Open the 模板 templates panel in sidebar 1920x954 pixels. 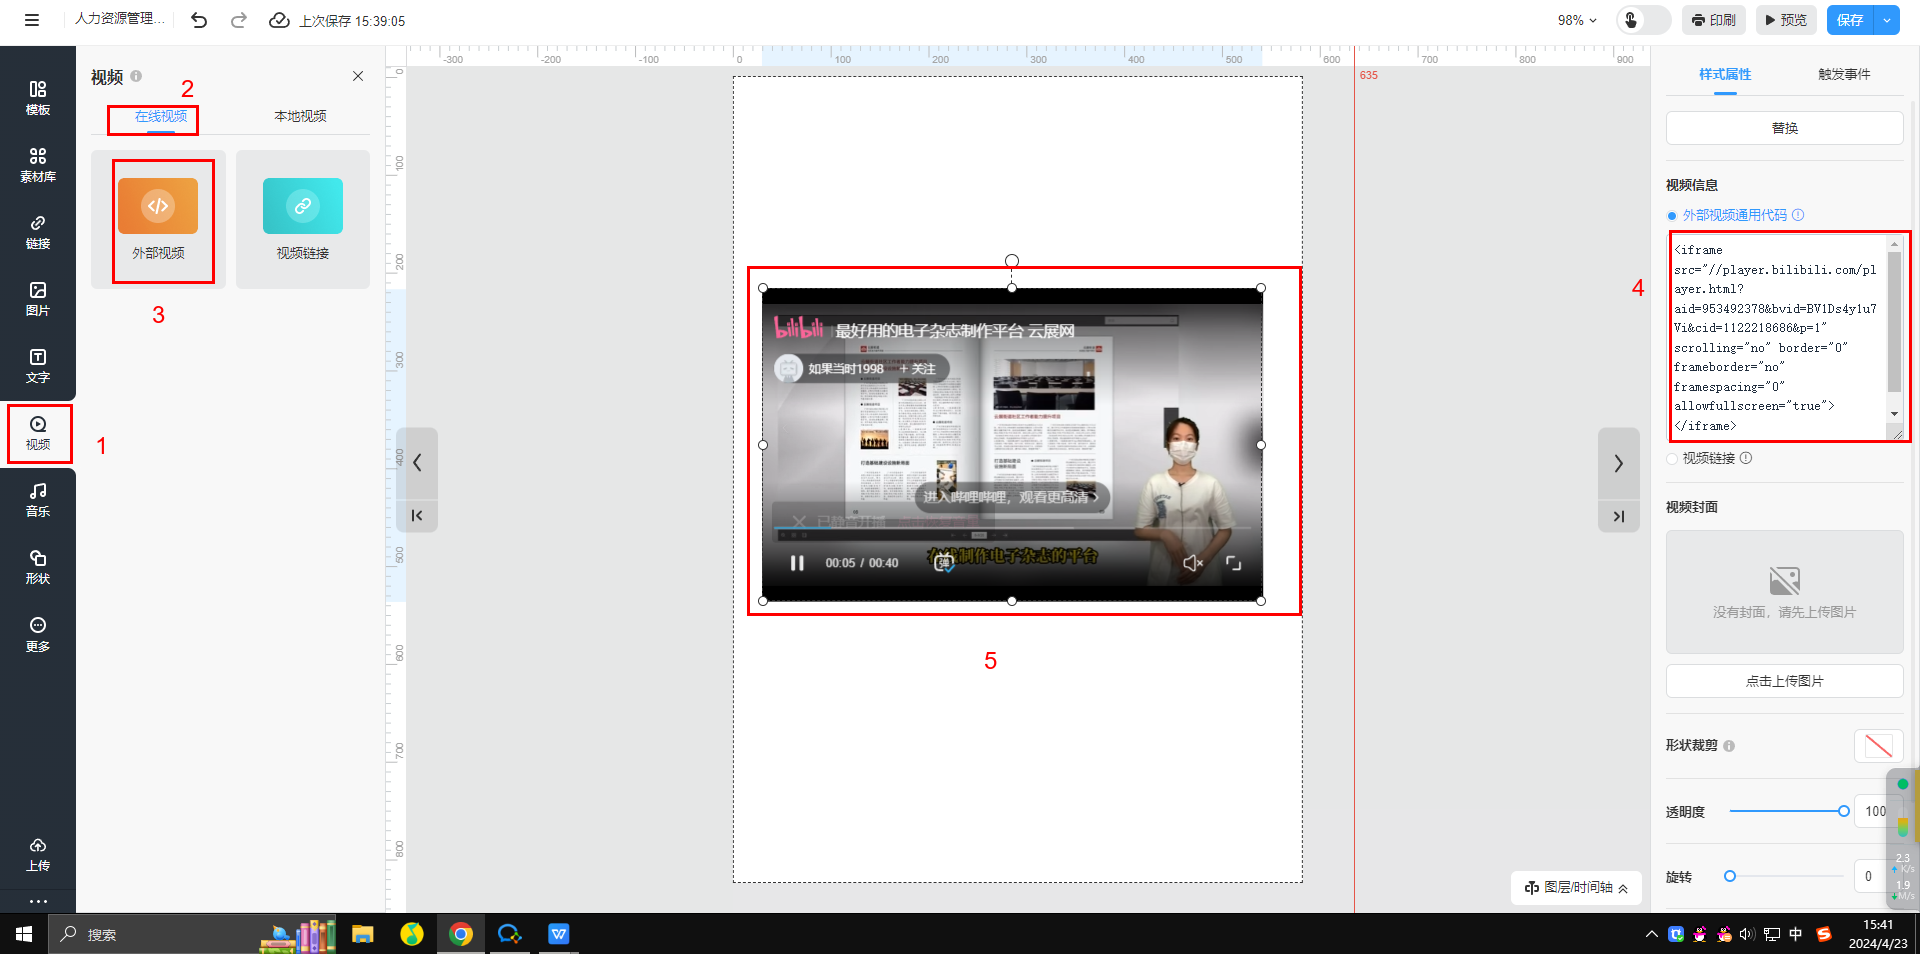(x=37, y=98)
